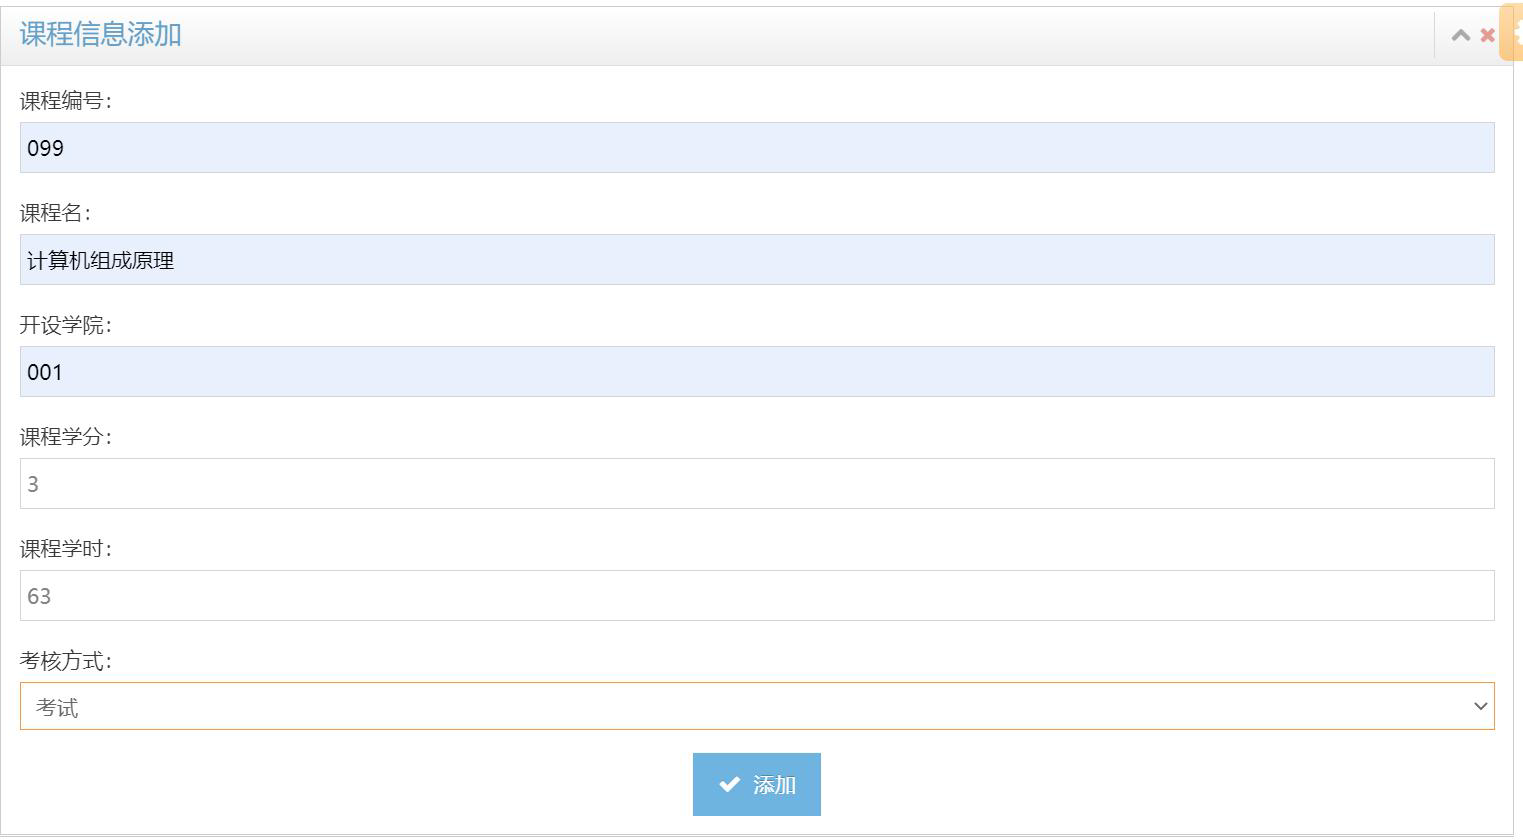Click the empty panel header bar area
Image resolution: width=1523 pixels, height=840 pixels.
point(800,35)
